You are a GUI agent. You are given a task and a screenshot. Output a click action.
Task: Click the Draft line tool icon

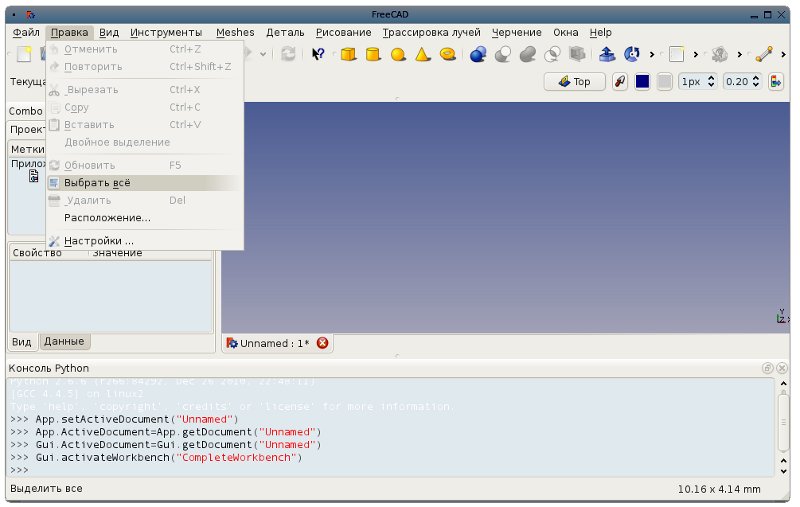coord(764,54)
